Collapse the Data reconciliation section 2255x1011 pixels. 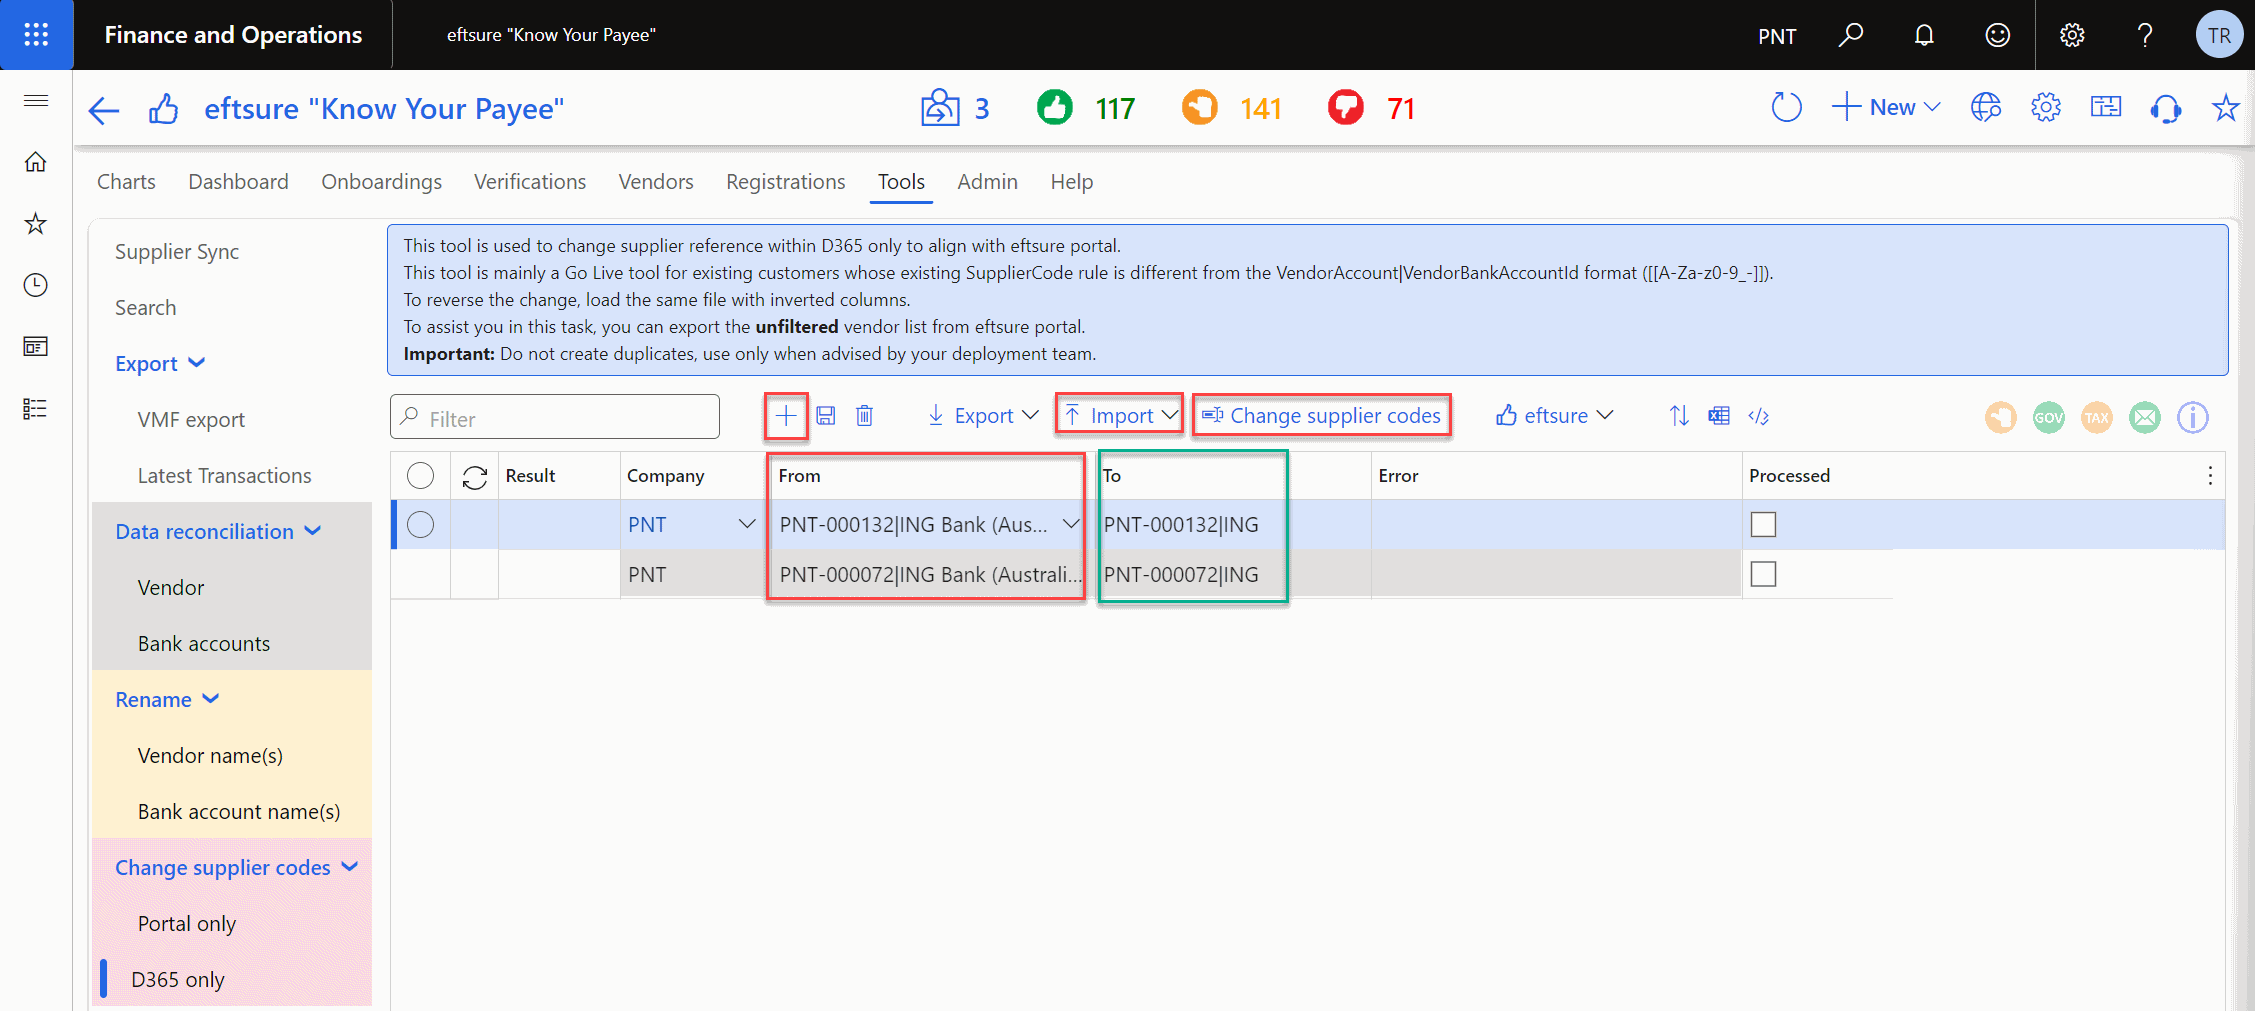tap(218, 532)
